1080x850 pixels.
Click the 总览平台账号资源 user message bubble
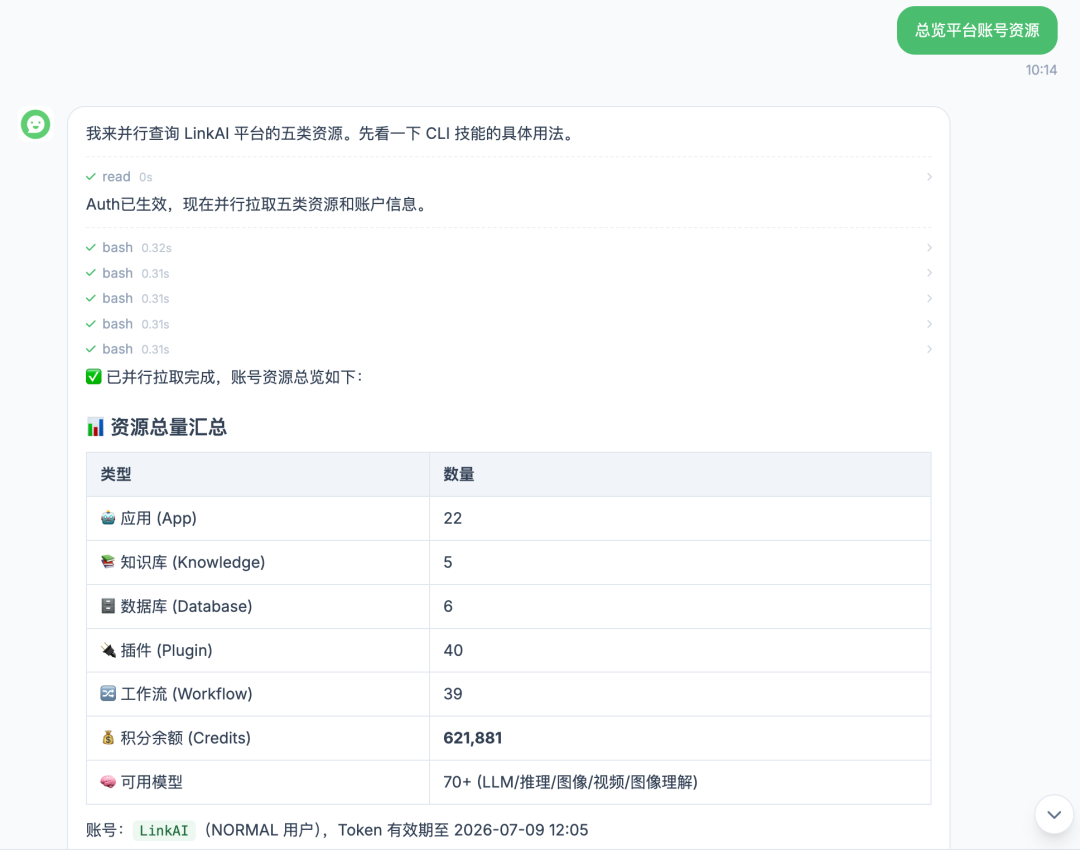click(977, 30)
